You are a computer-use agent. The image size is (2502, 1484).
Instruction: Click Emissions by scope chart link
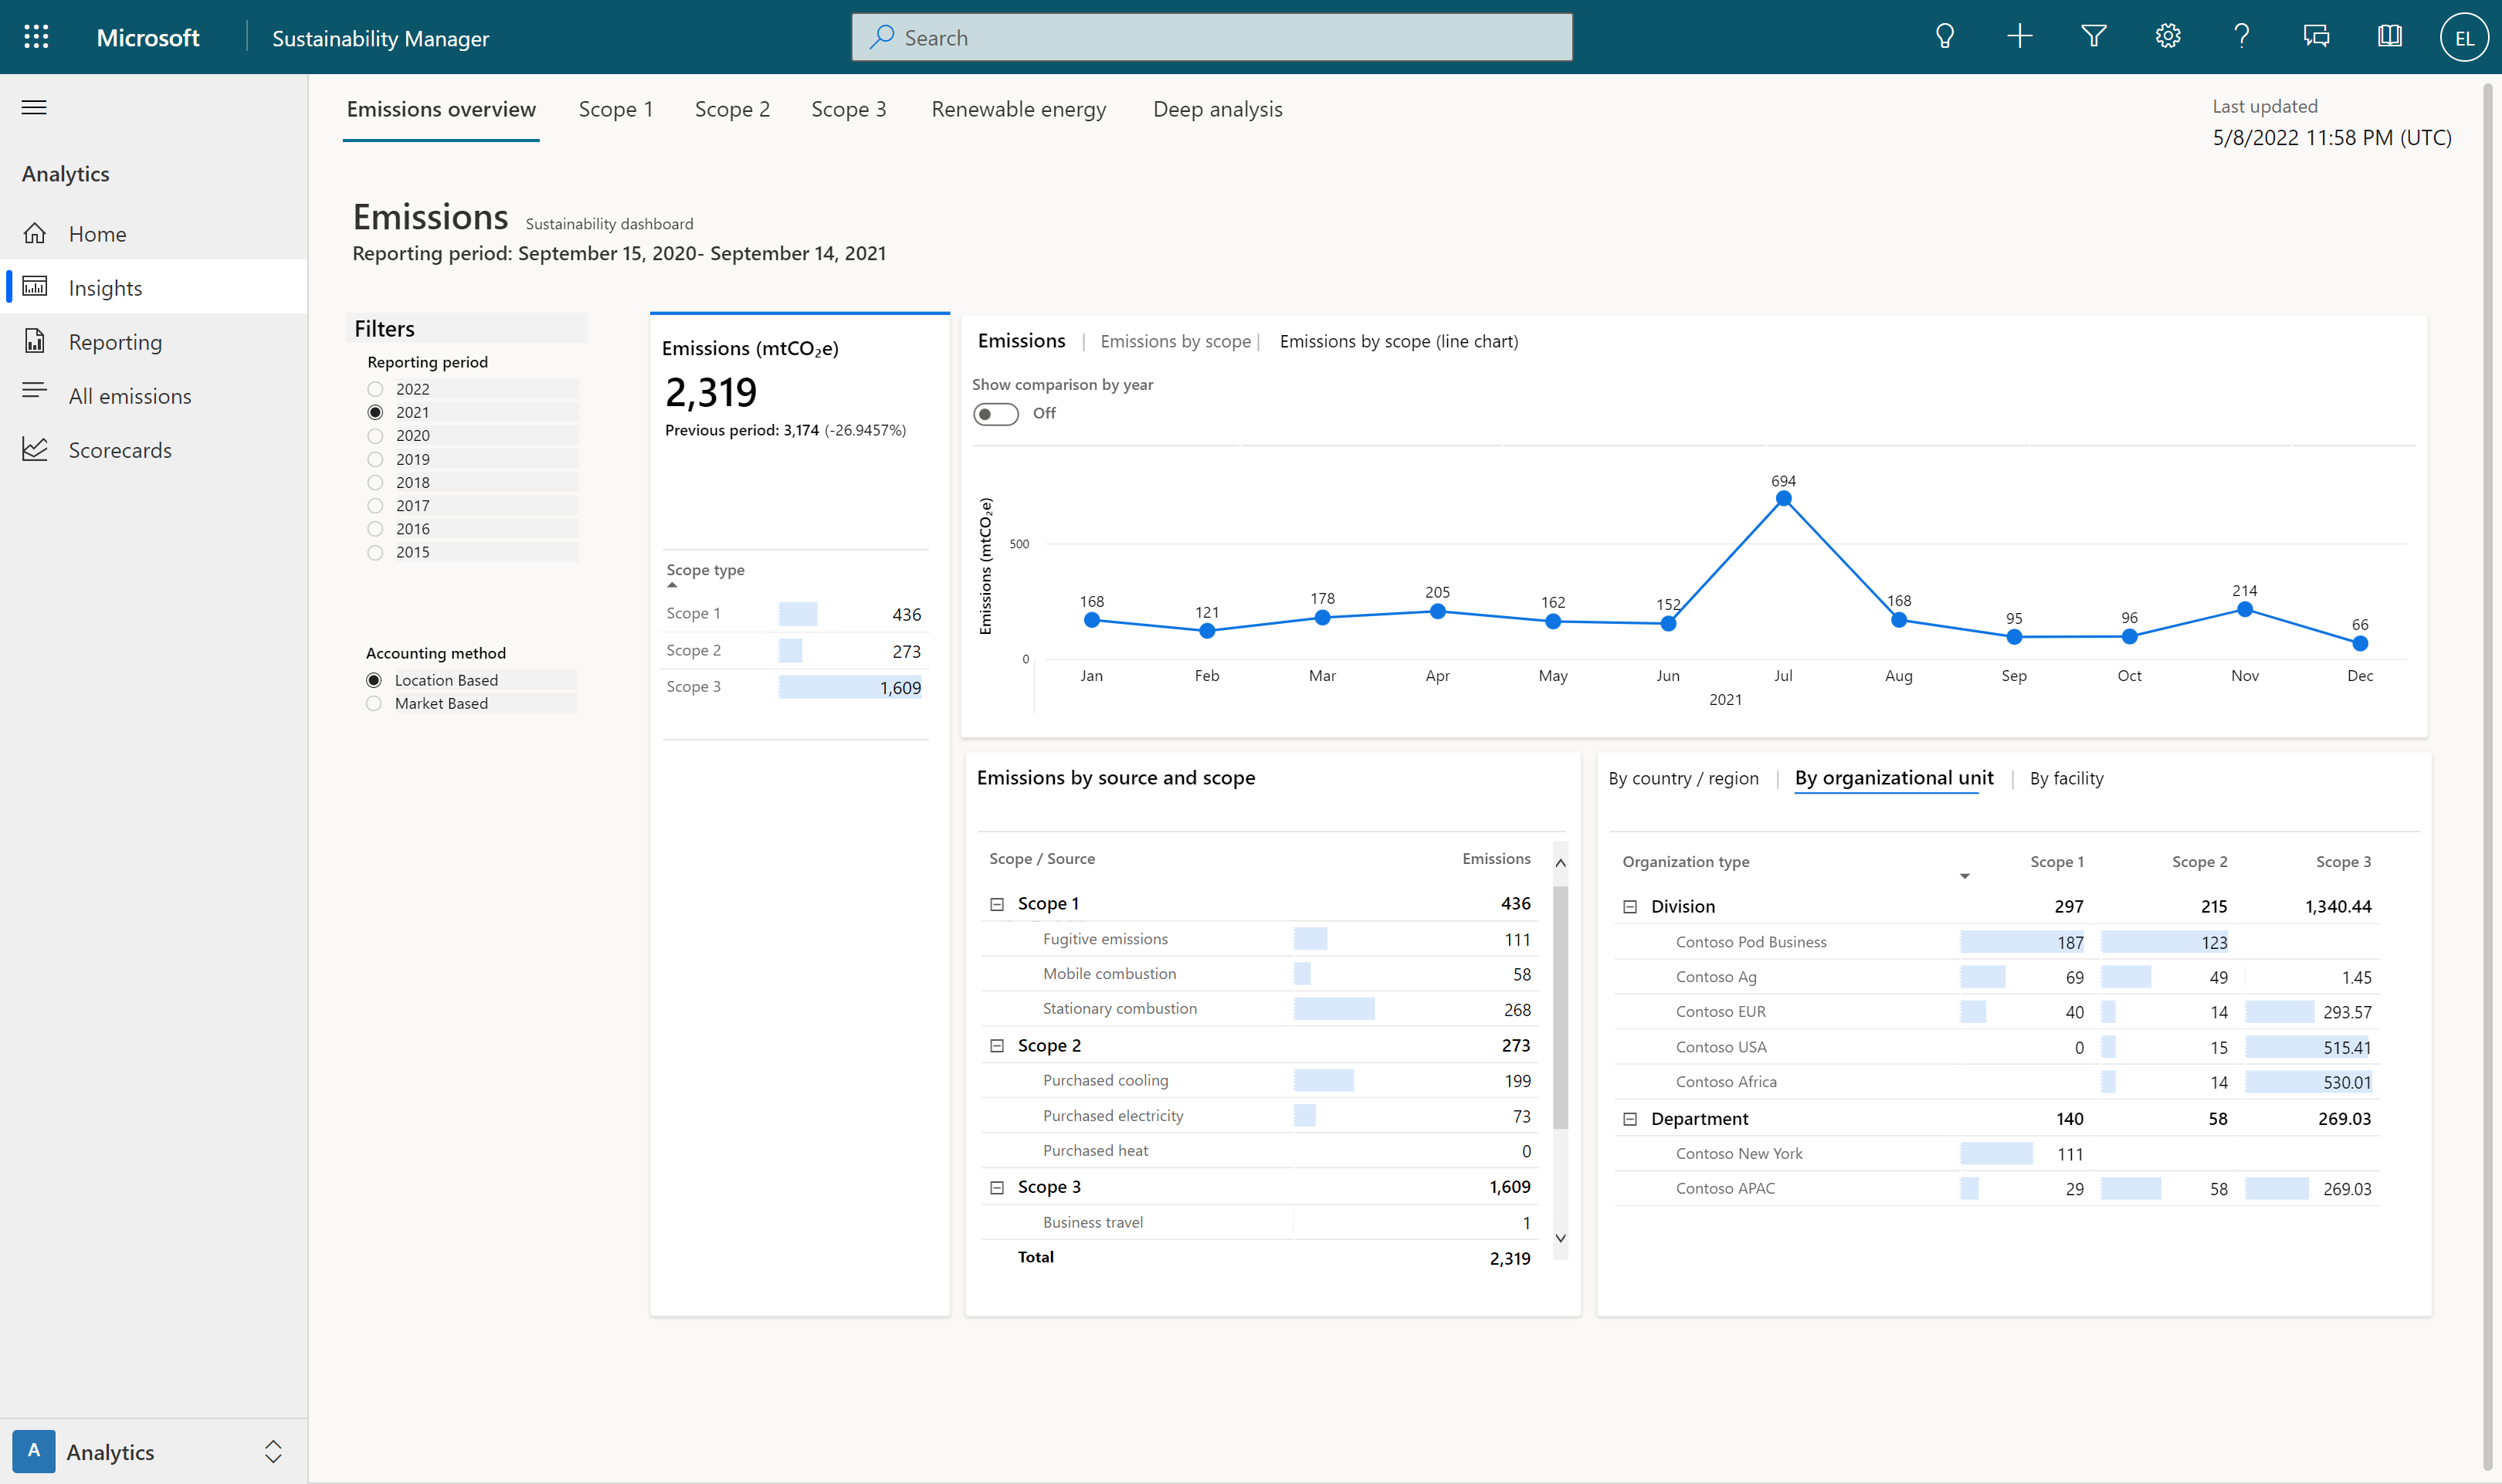point(1175,342)
